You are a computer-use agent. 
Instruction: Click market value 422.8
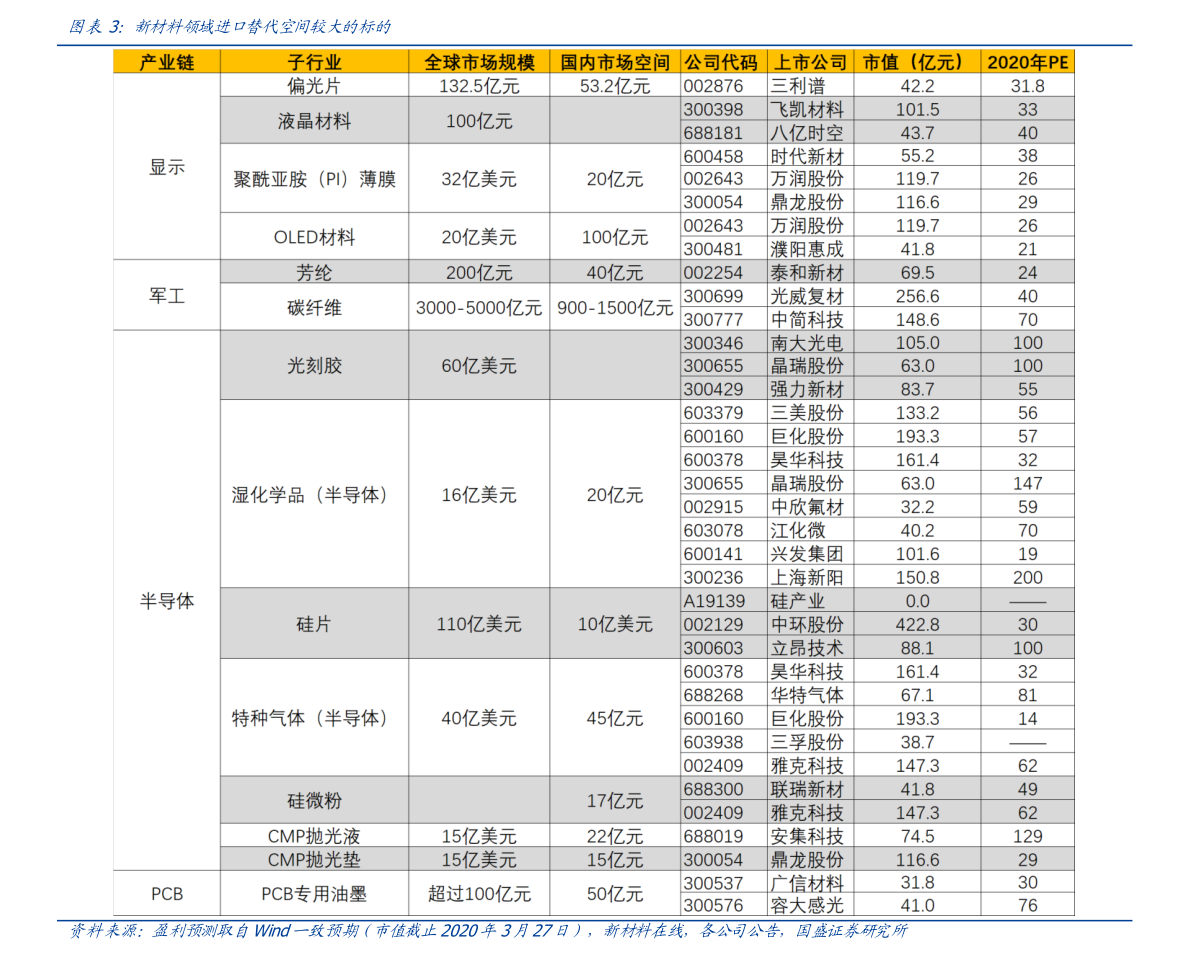click(917, 624)
